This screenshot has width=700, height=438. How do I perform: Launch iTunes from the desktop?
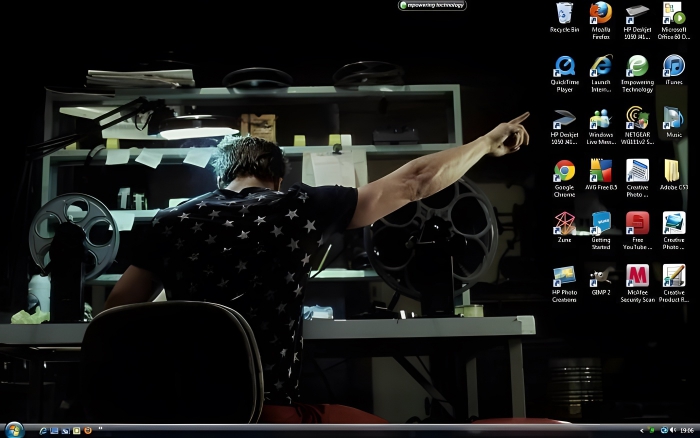click(x=673, y=67)
